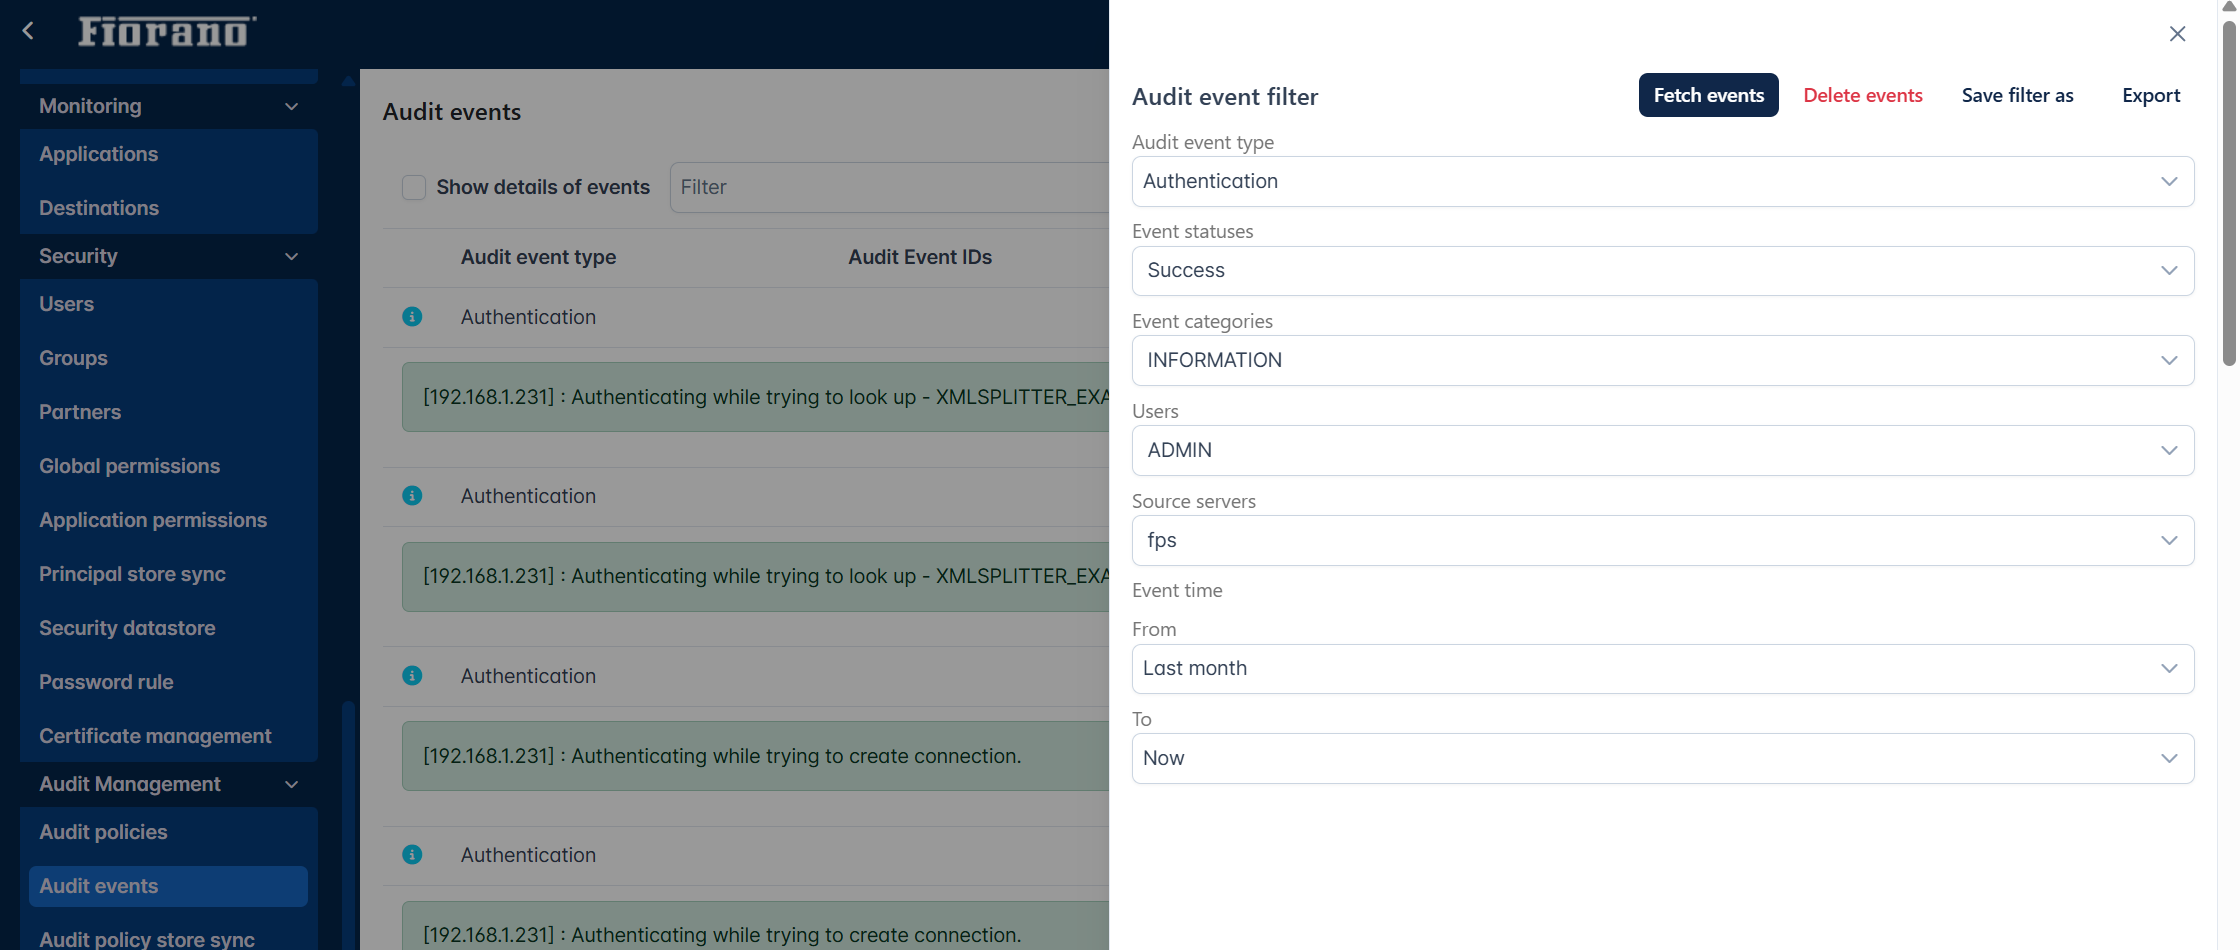The width and height of the screenshot is (2240, 950).
Task: Focus the Filter text input field
Action: pos(888,187)
